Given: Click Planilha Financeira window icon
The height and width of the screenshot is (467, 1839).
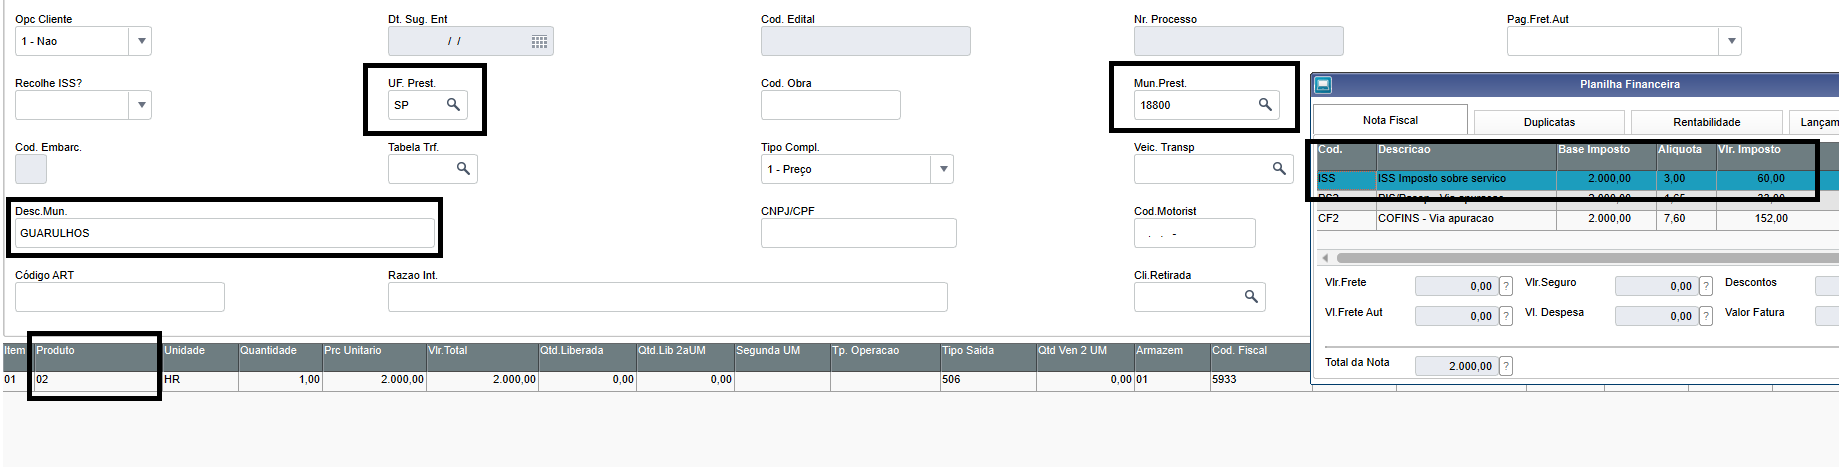Looking at the screenshot, I should point(1323,85).
